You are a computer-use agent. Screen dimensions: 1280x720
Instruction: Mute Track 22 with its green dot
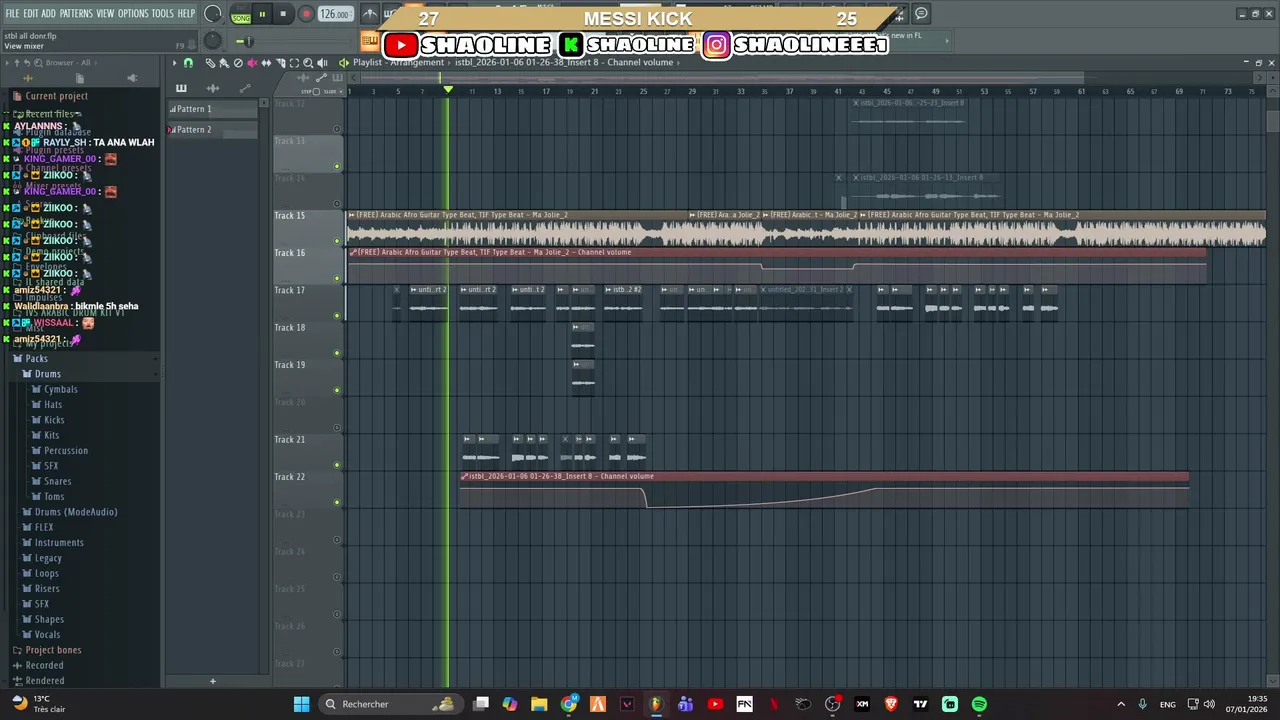tap(337, 502)
